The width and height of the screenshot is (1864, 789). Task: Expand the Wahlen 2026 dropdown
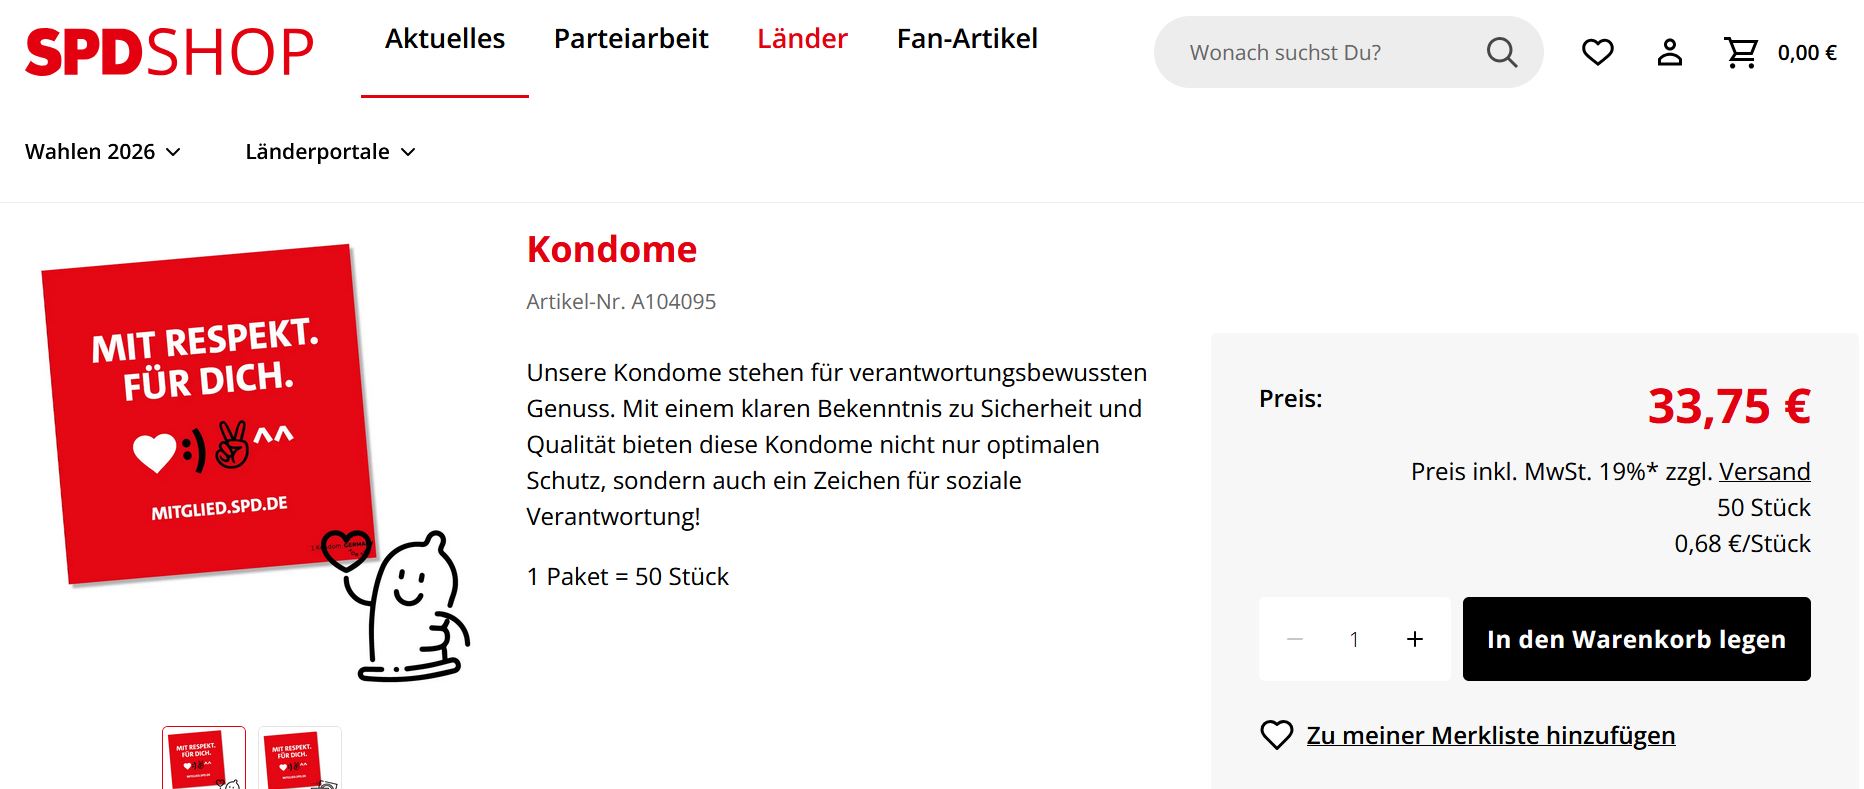pos(103,152)
